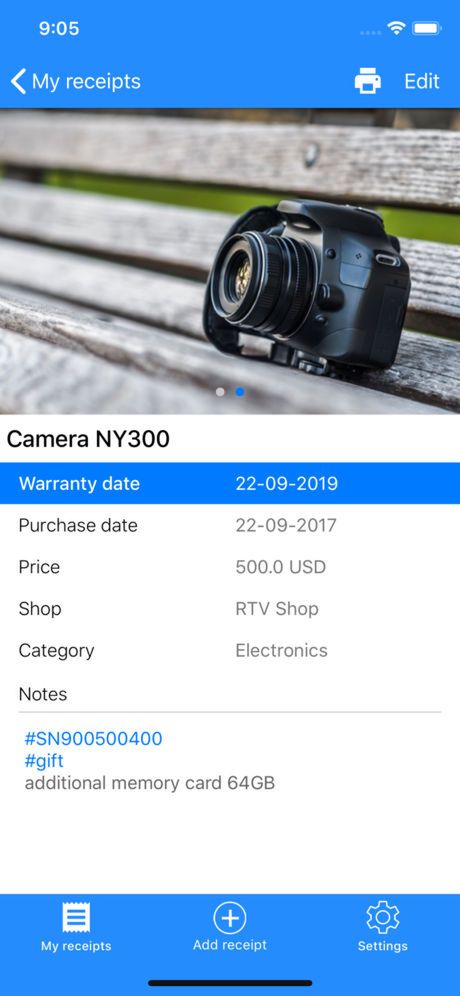460x996 pixels.
Task: Go back using the left chevron arrow
Action: coord(18,81)
